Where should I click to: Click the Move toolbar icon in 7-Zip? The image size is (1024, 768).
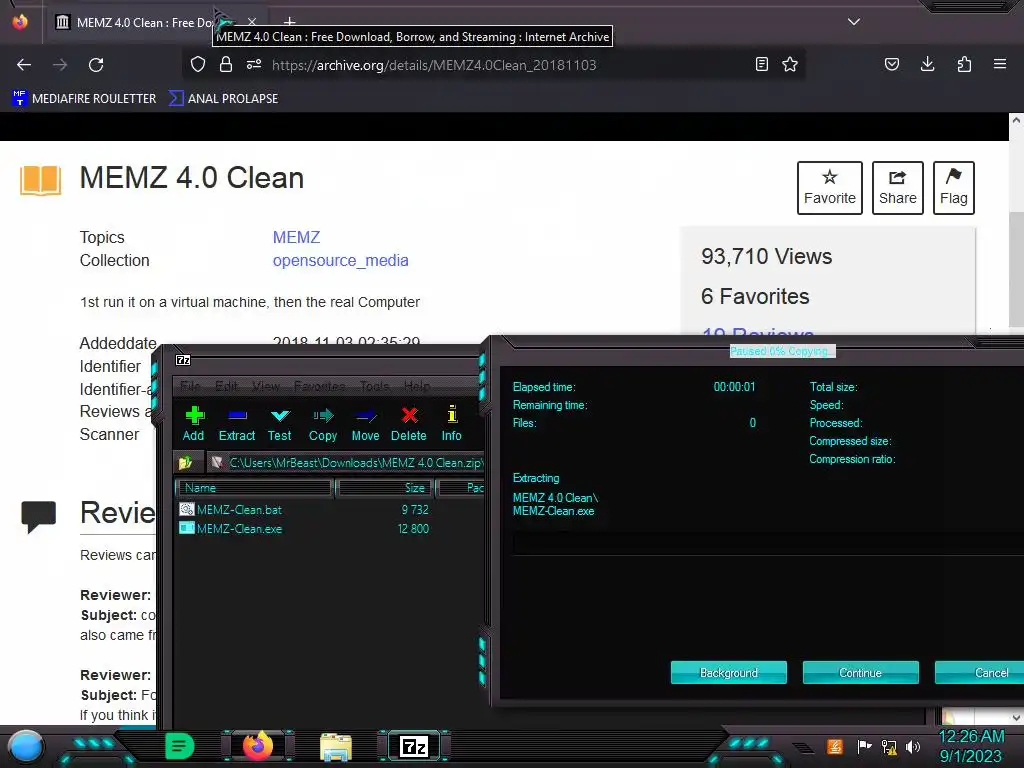[366, 424]
